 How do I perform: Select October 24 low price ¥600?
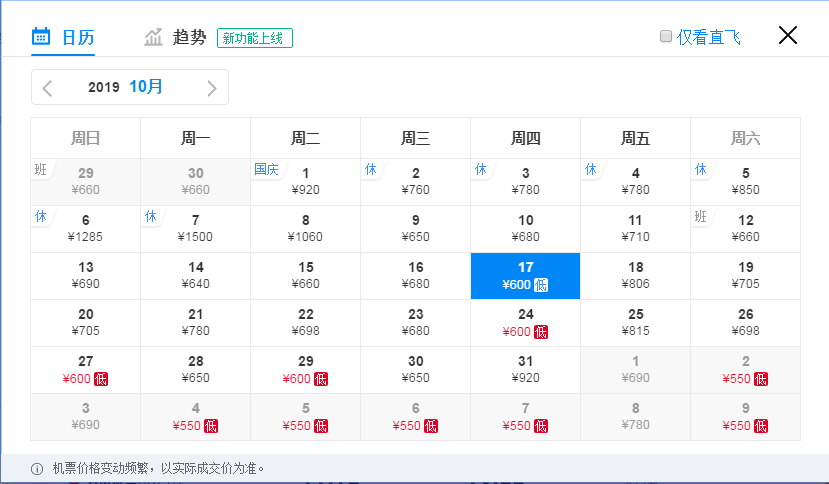point(526,323)
